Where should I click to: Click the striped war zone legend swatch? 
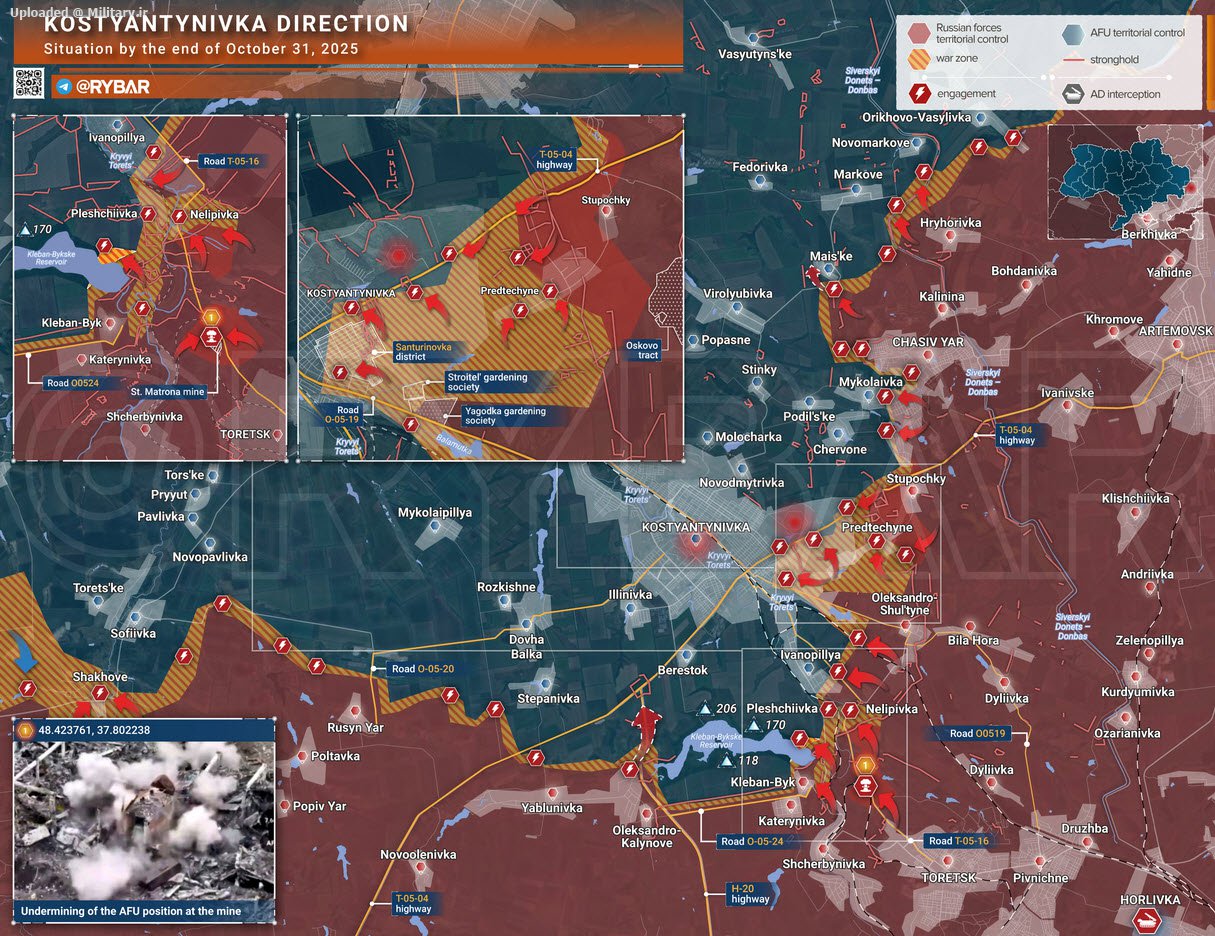pyautogui.click(x=918, y=60)
